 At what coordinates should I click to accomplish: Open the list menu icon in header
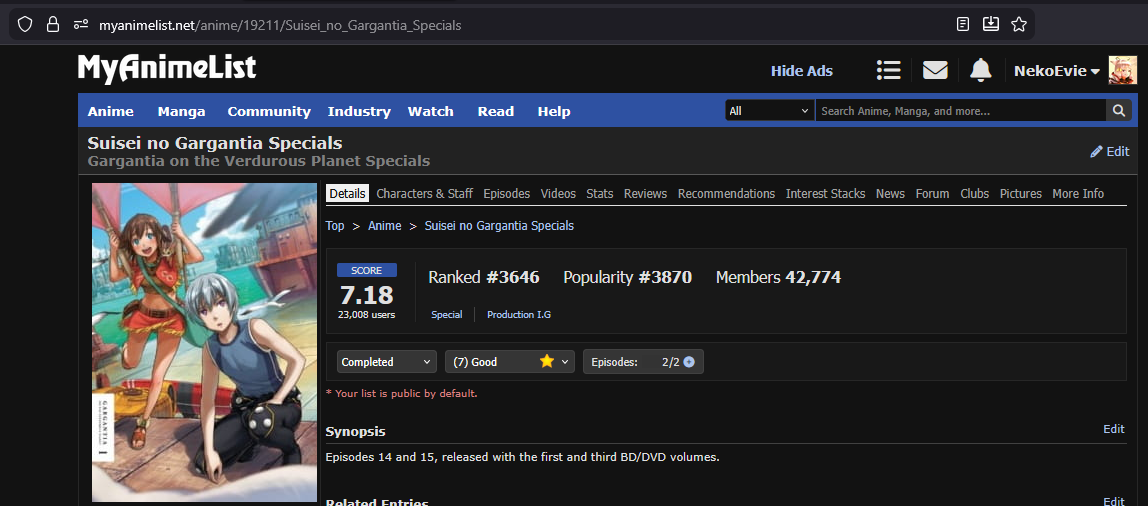pos(888,70)
